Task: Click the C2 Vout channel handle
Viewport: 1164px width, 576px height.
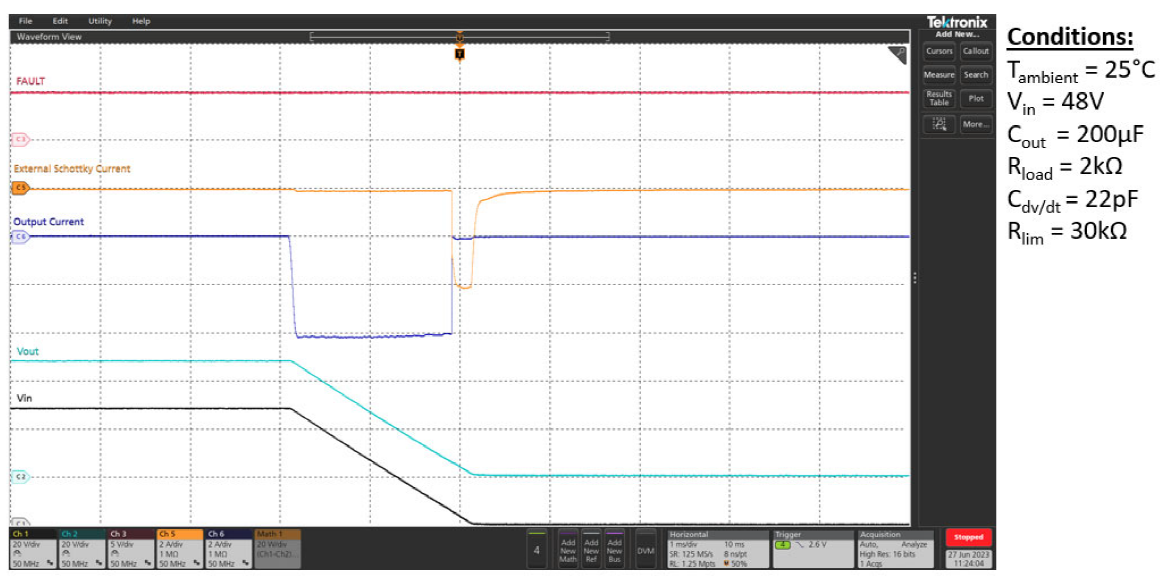Action: [x=19, y=476]
